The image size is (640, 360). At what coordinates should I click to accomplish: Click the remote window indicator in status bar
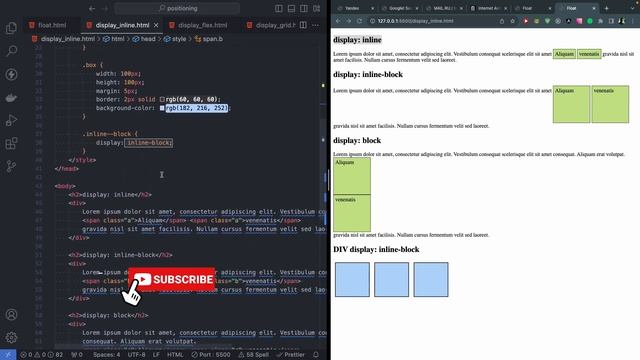pos(8,355)
